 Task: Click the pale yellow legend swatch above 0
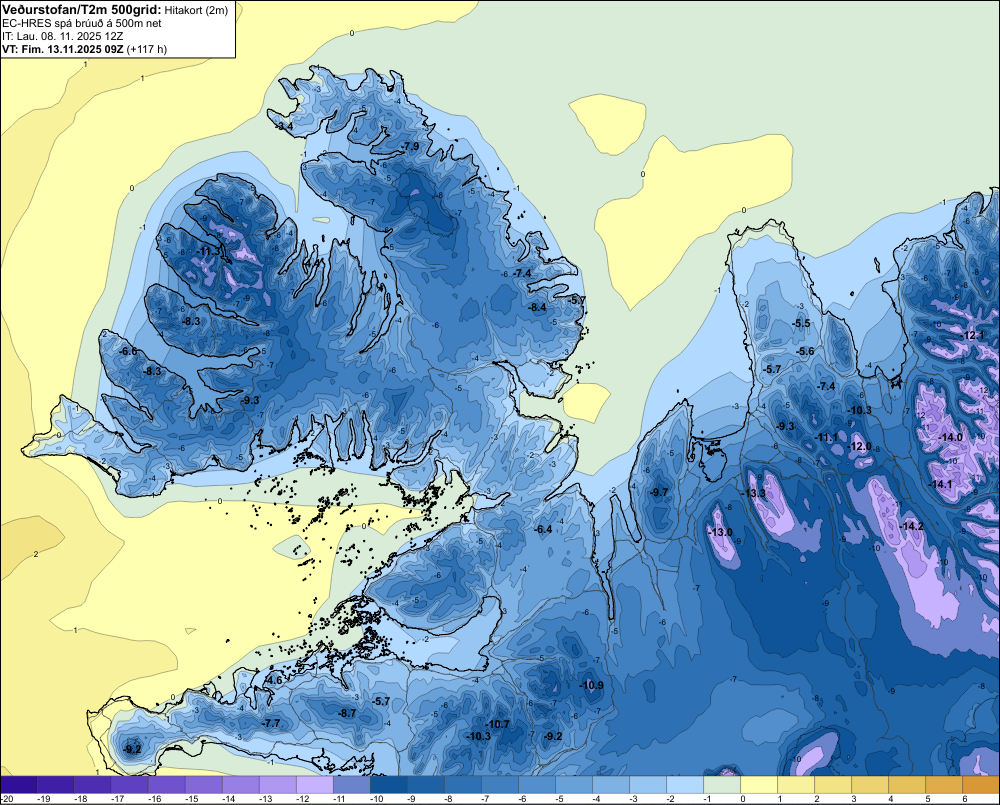pos(759,785)
